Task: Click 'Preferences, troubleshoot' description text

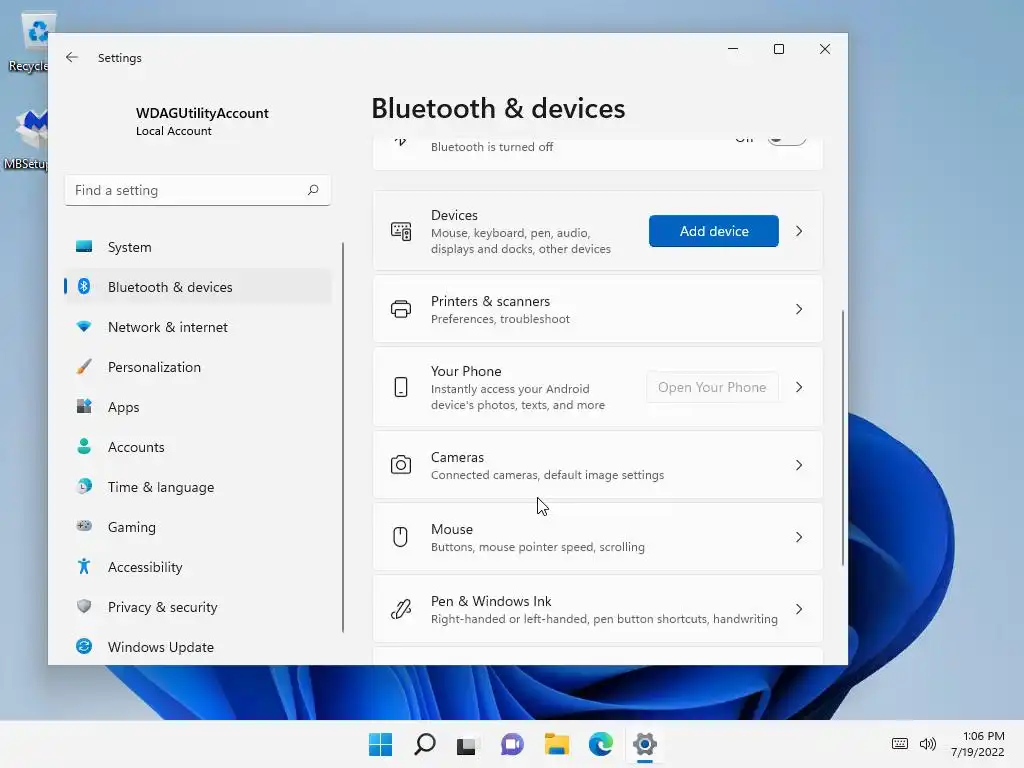Action: click(x=500, y=319)
